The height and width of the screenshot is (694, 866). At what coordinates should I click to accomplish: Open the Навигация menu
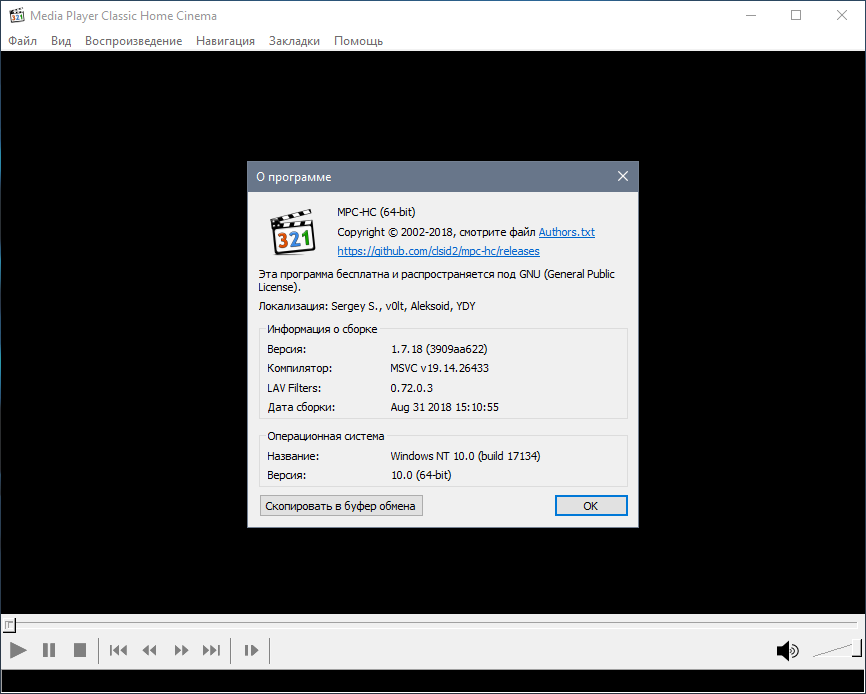[225, 41]
